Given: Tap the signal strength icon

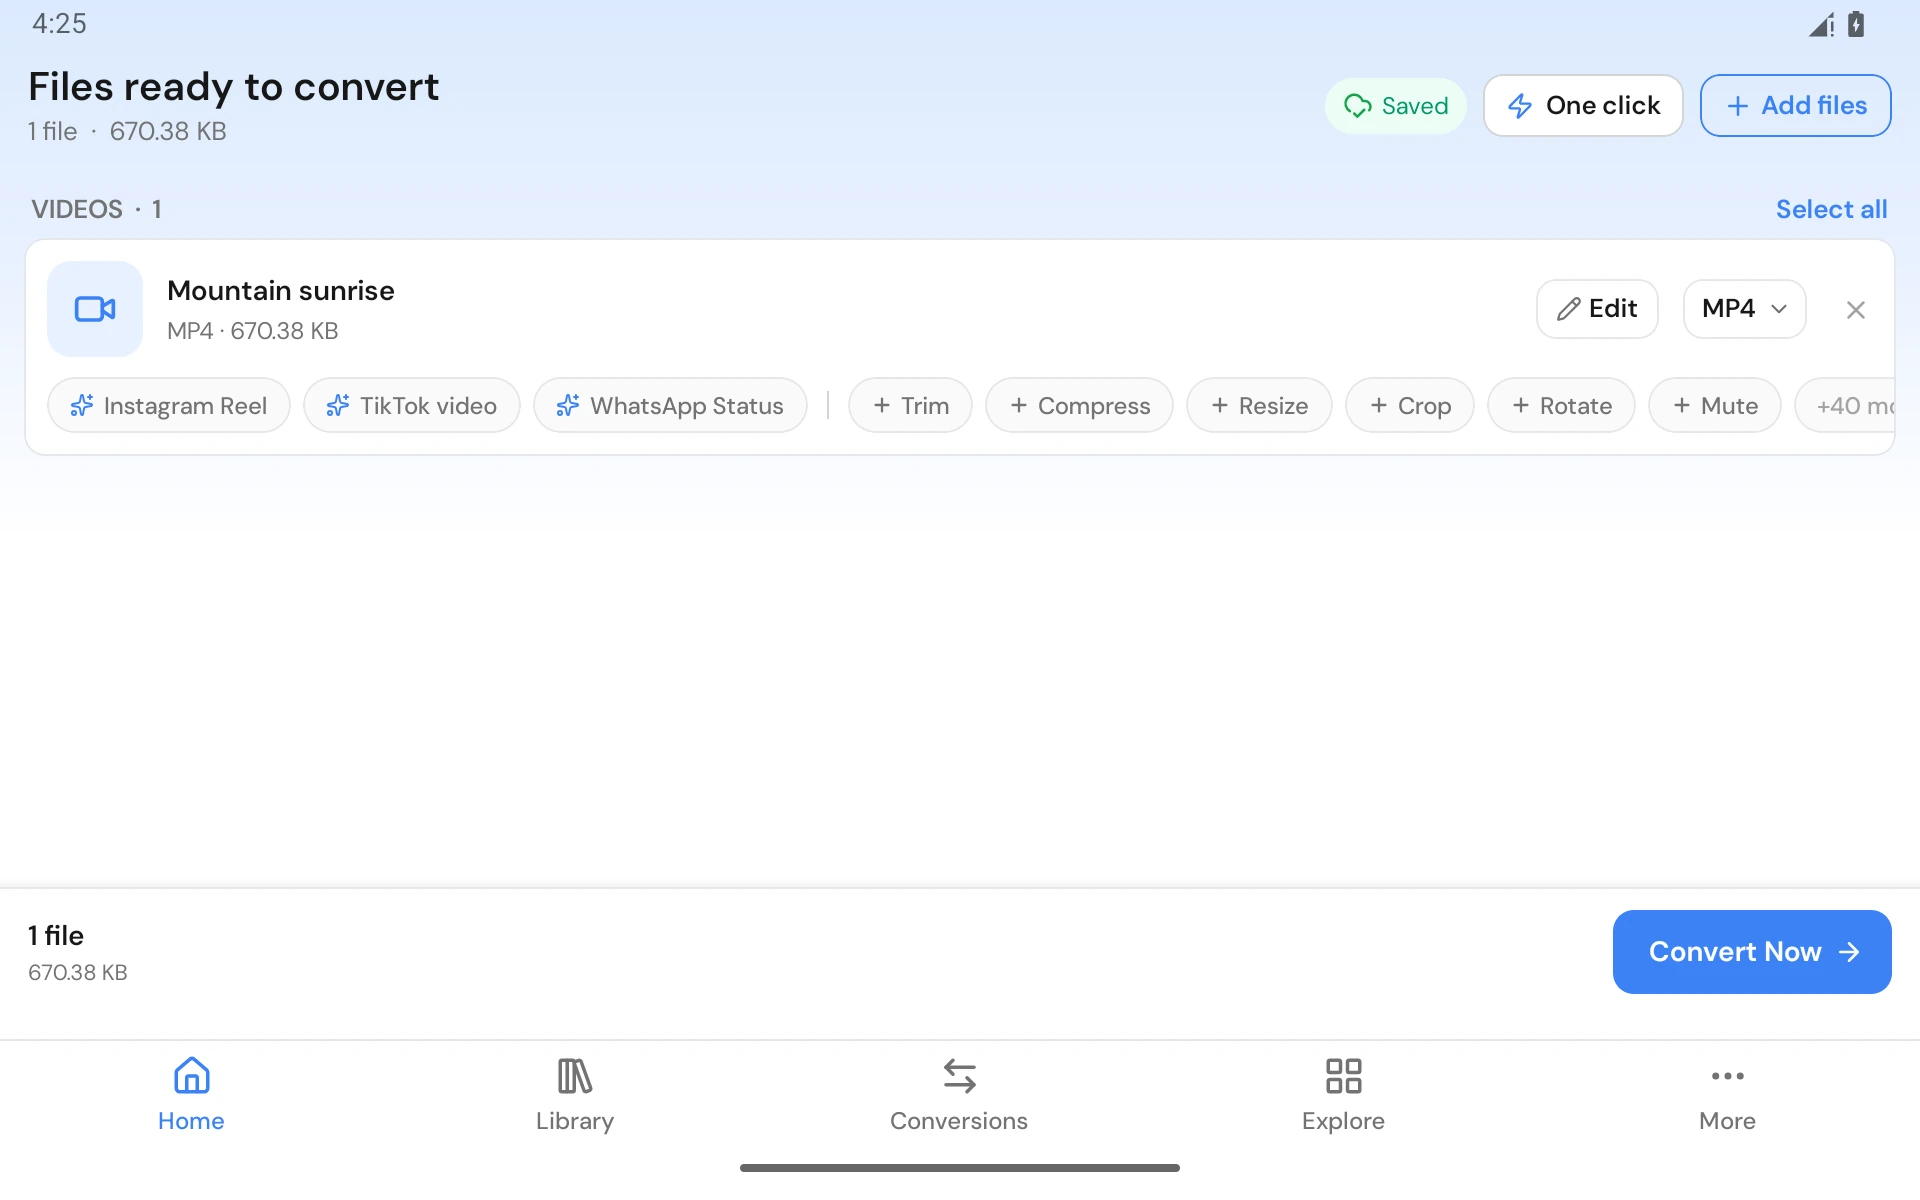Looking at the screenshot, I should point(1821,24).
